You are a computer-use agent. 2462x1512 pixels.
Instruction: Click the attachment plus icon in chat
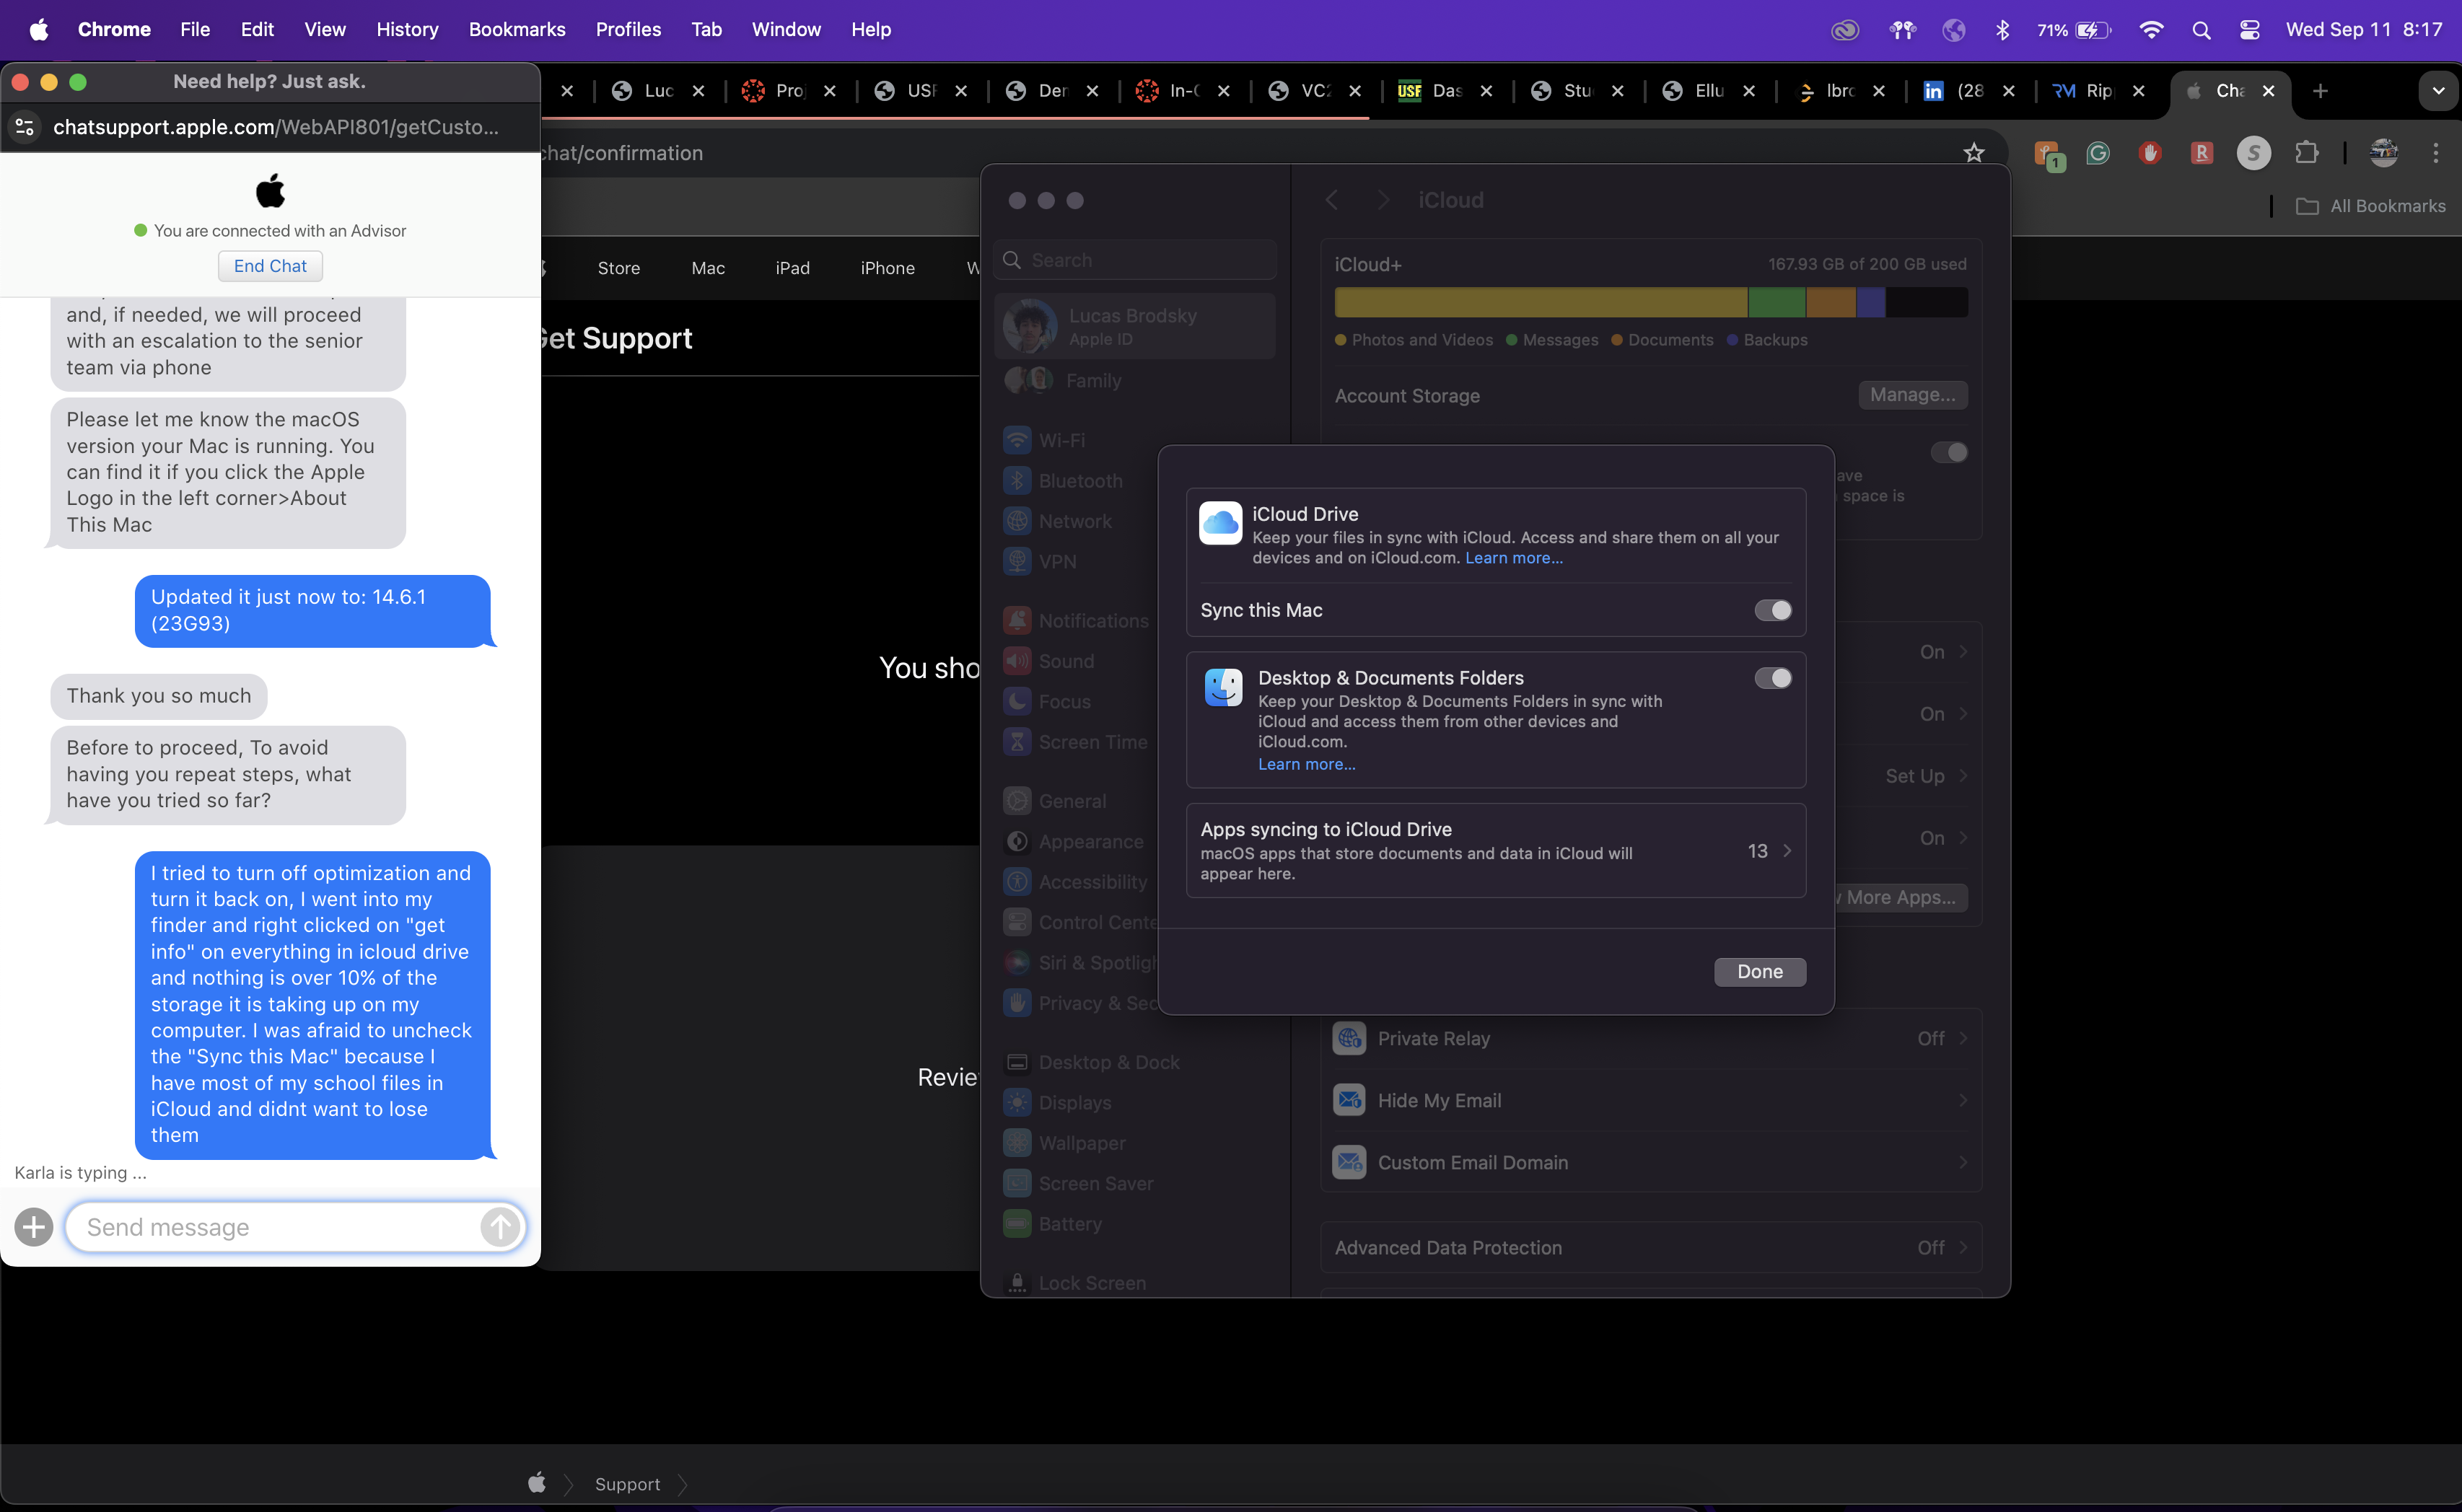click(x=34, y=1226)
